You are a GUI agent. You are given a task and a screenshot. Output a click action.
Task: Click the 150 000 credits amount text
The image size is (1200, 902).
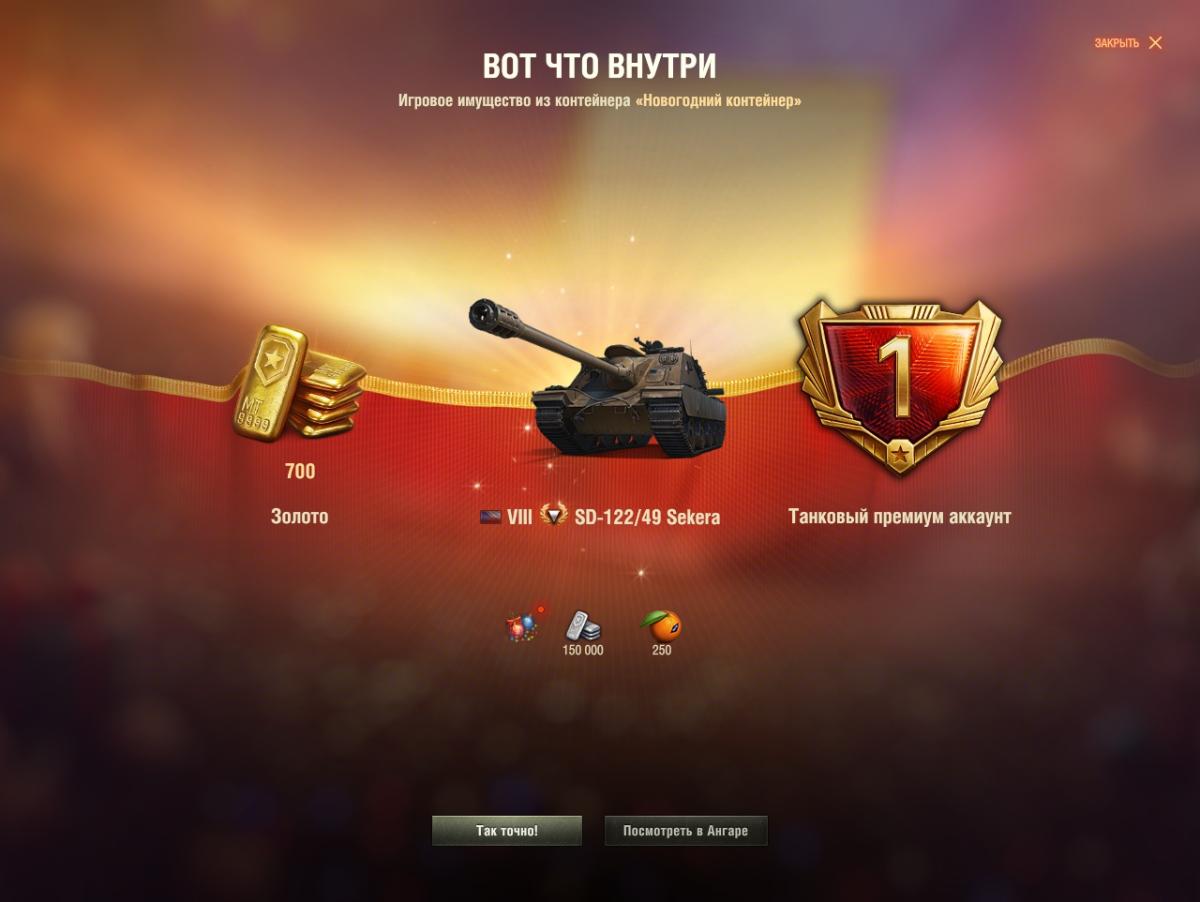(583, 650)
